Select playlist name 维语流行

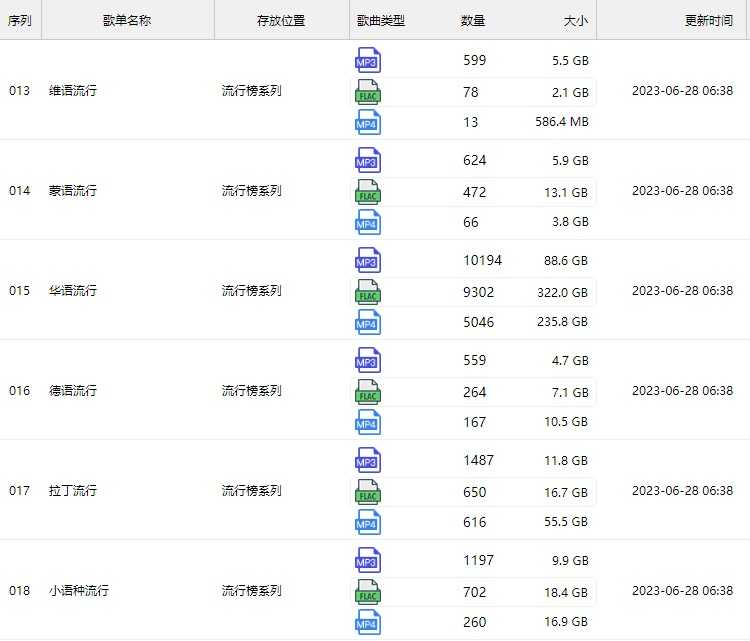tap(73, 90)
